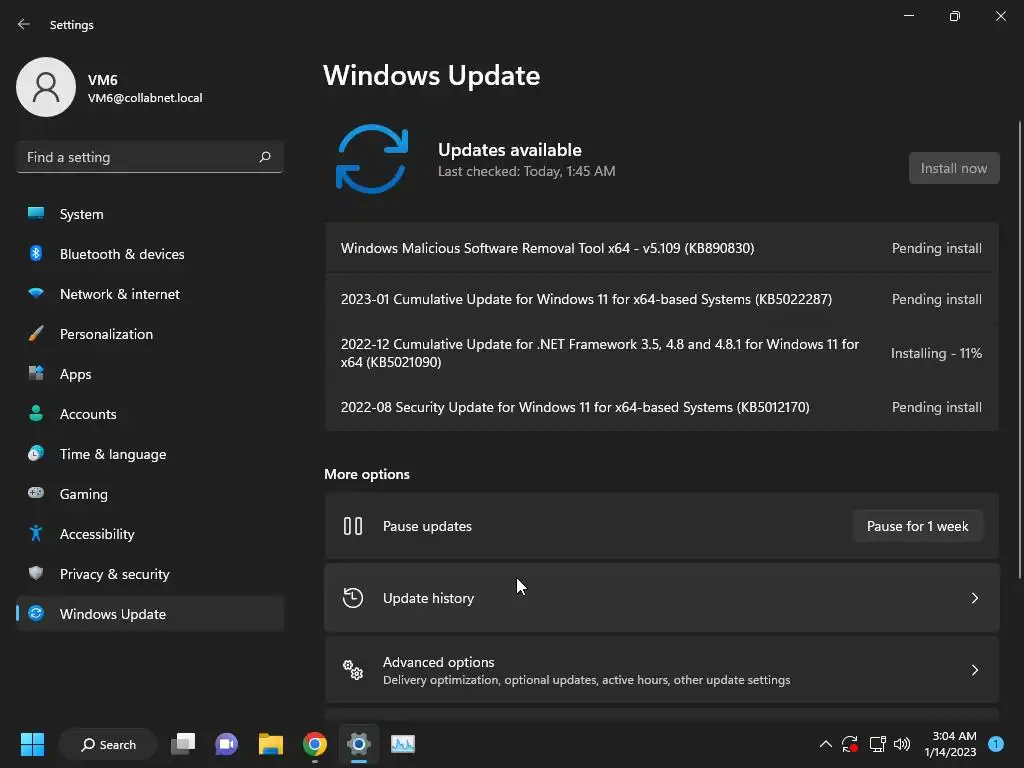Select the 2023-01 Cumulative Update KB5022287 entry

(662, 299)
